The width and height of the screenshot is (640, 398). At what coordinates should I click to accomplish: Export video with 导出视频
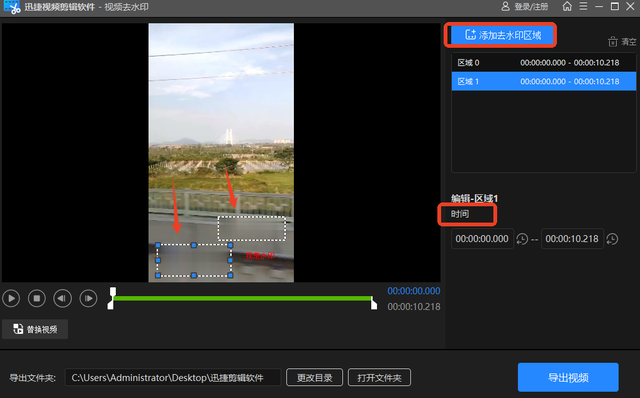[x=568, y=377]
